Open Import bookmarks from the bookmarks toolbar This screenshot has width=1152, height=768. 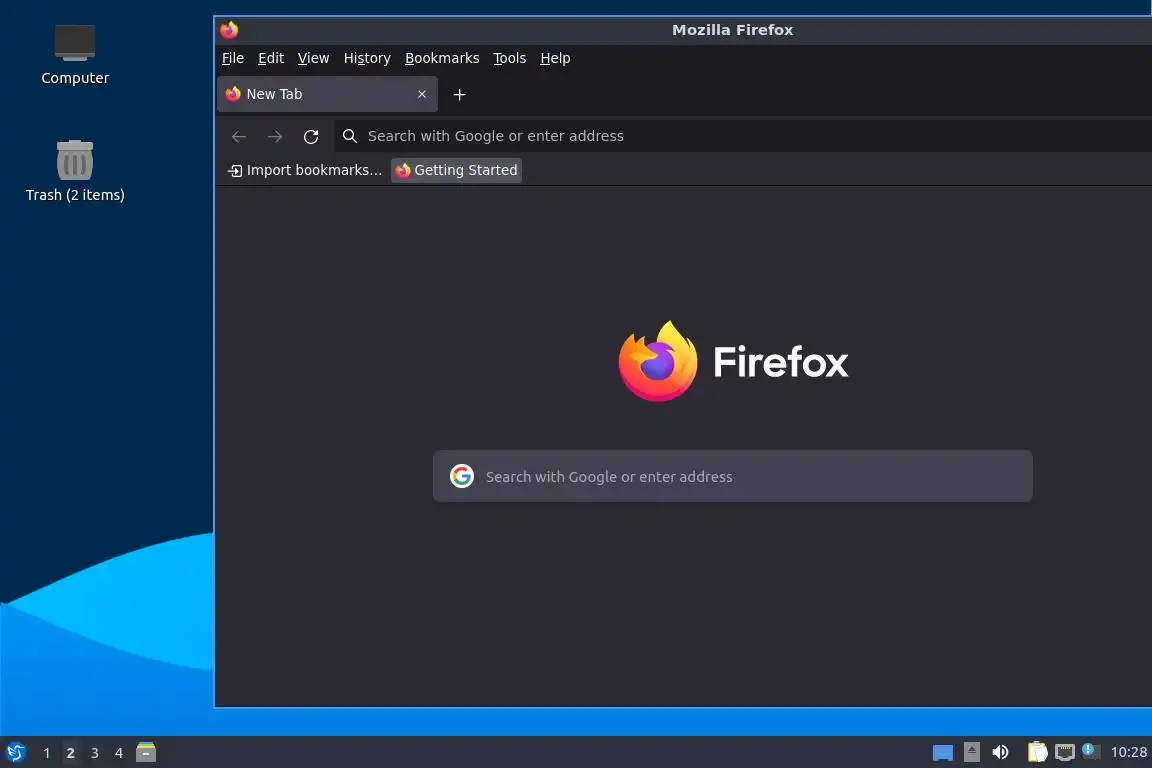[305, 170]
